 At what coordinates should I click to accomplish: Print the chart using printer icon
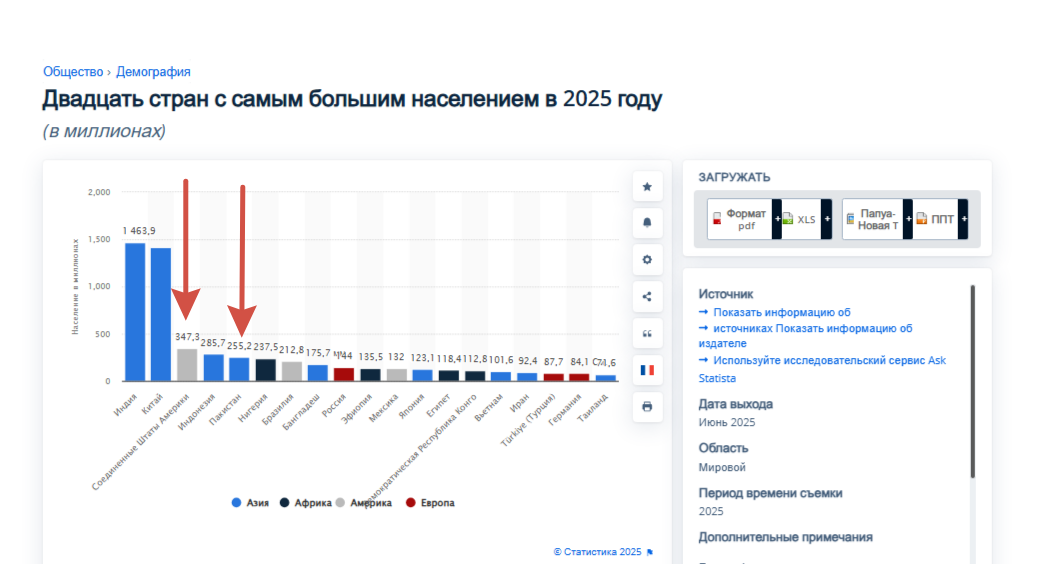click(647, 407)
